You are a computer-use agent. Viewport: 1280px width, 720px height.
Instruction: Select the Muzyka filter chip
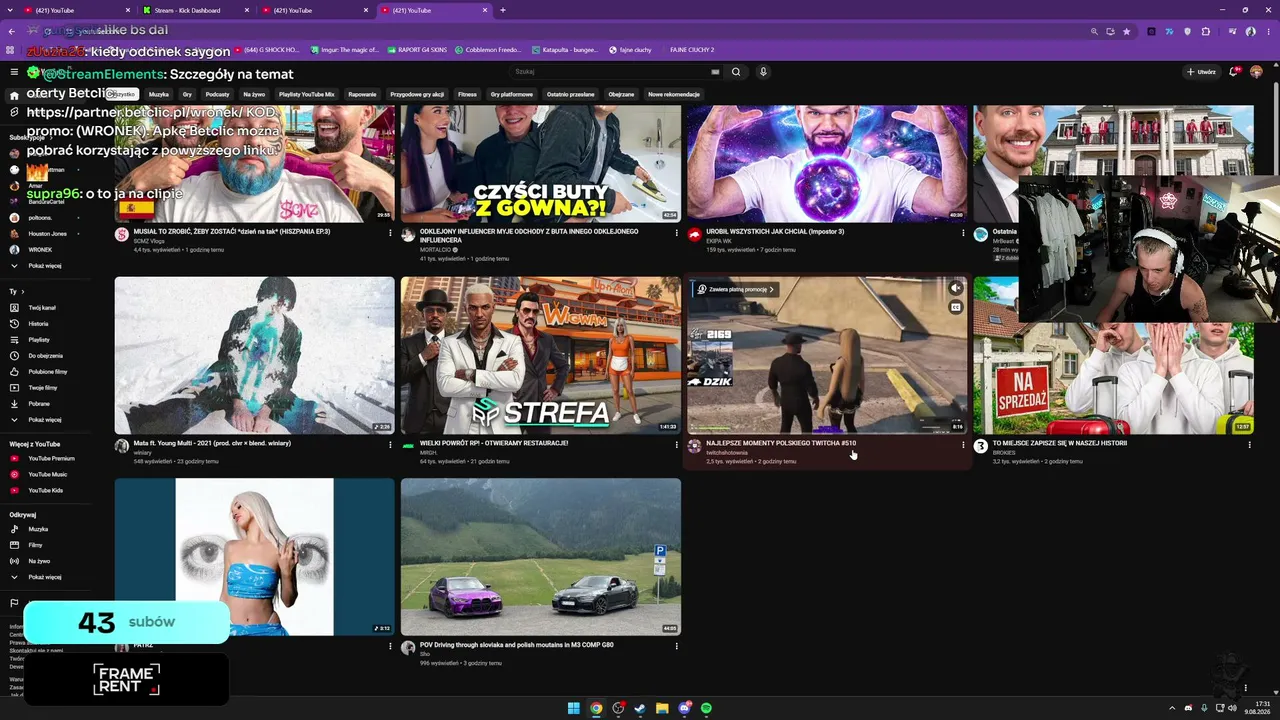click(x=159, y=94)
